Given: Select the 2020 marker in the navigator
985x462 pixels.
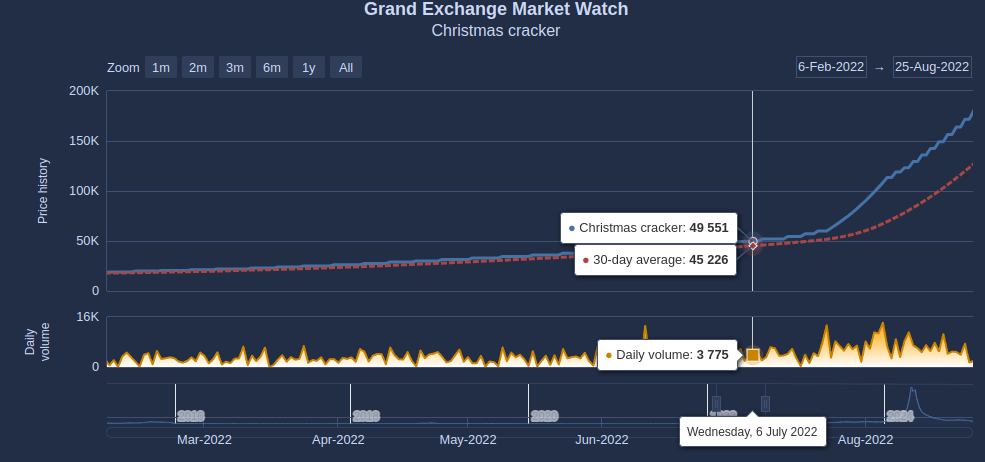Looking at the screenshot, I should [x=545, y=415].
